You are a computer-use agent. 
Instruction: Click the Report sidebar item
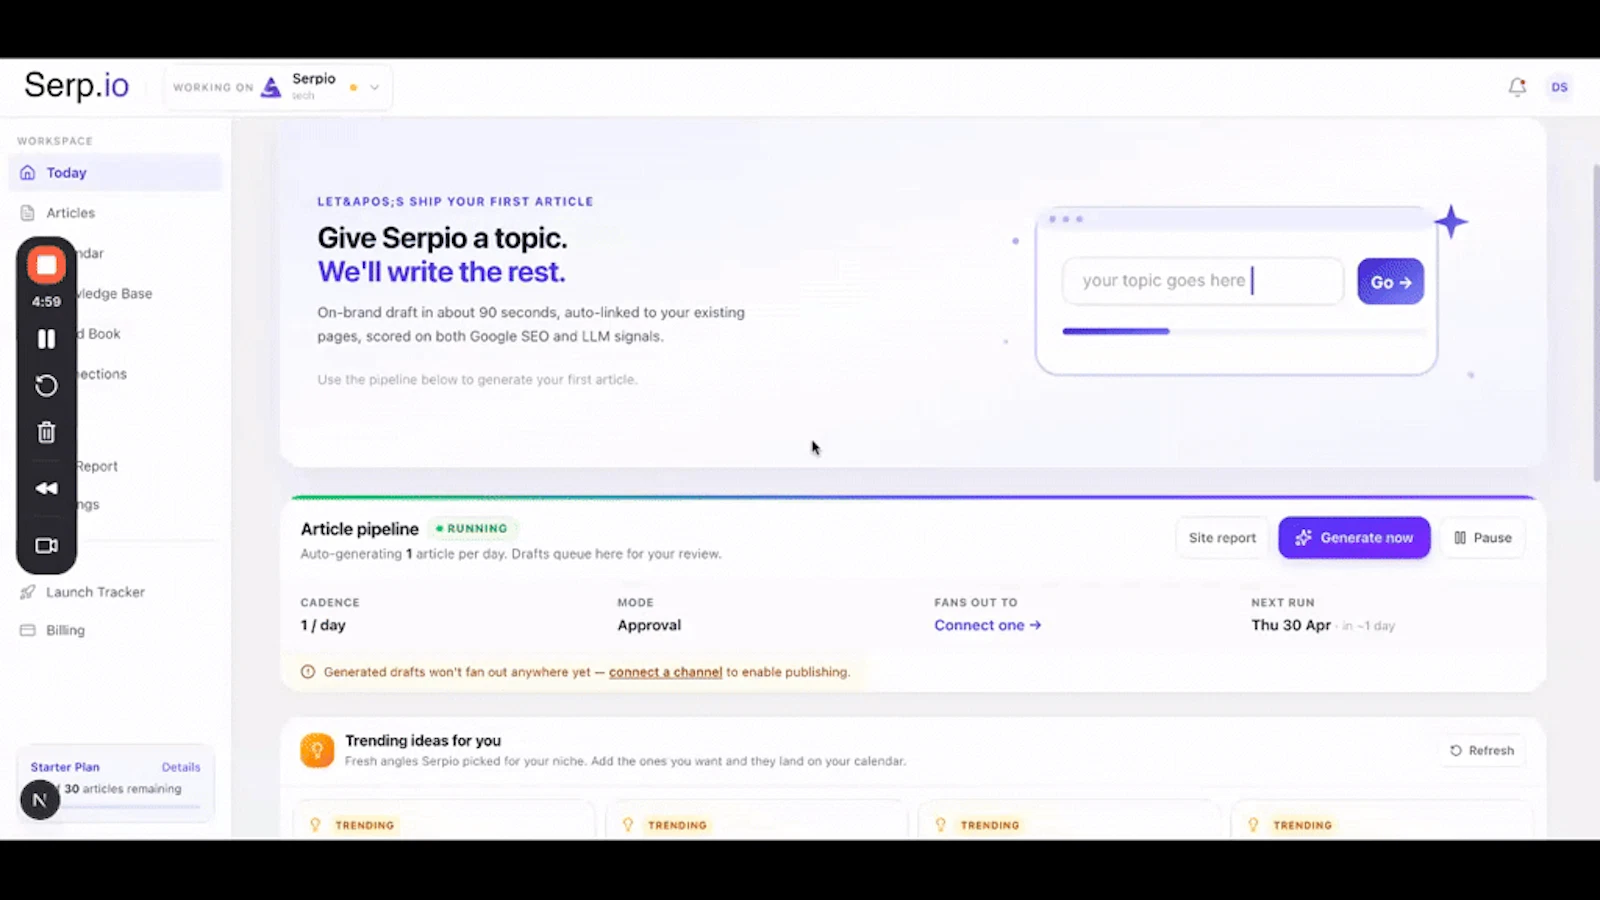[97, 466]
